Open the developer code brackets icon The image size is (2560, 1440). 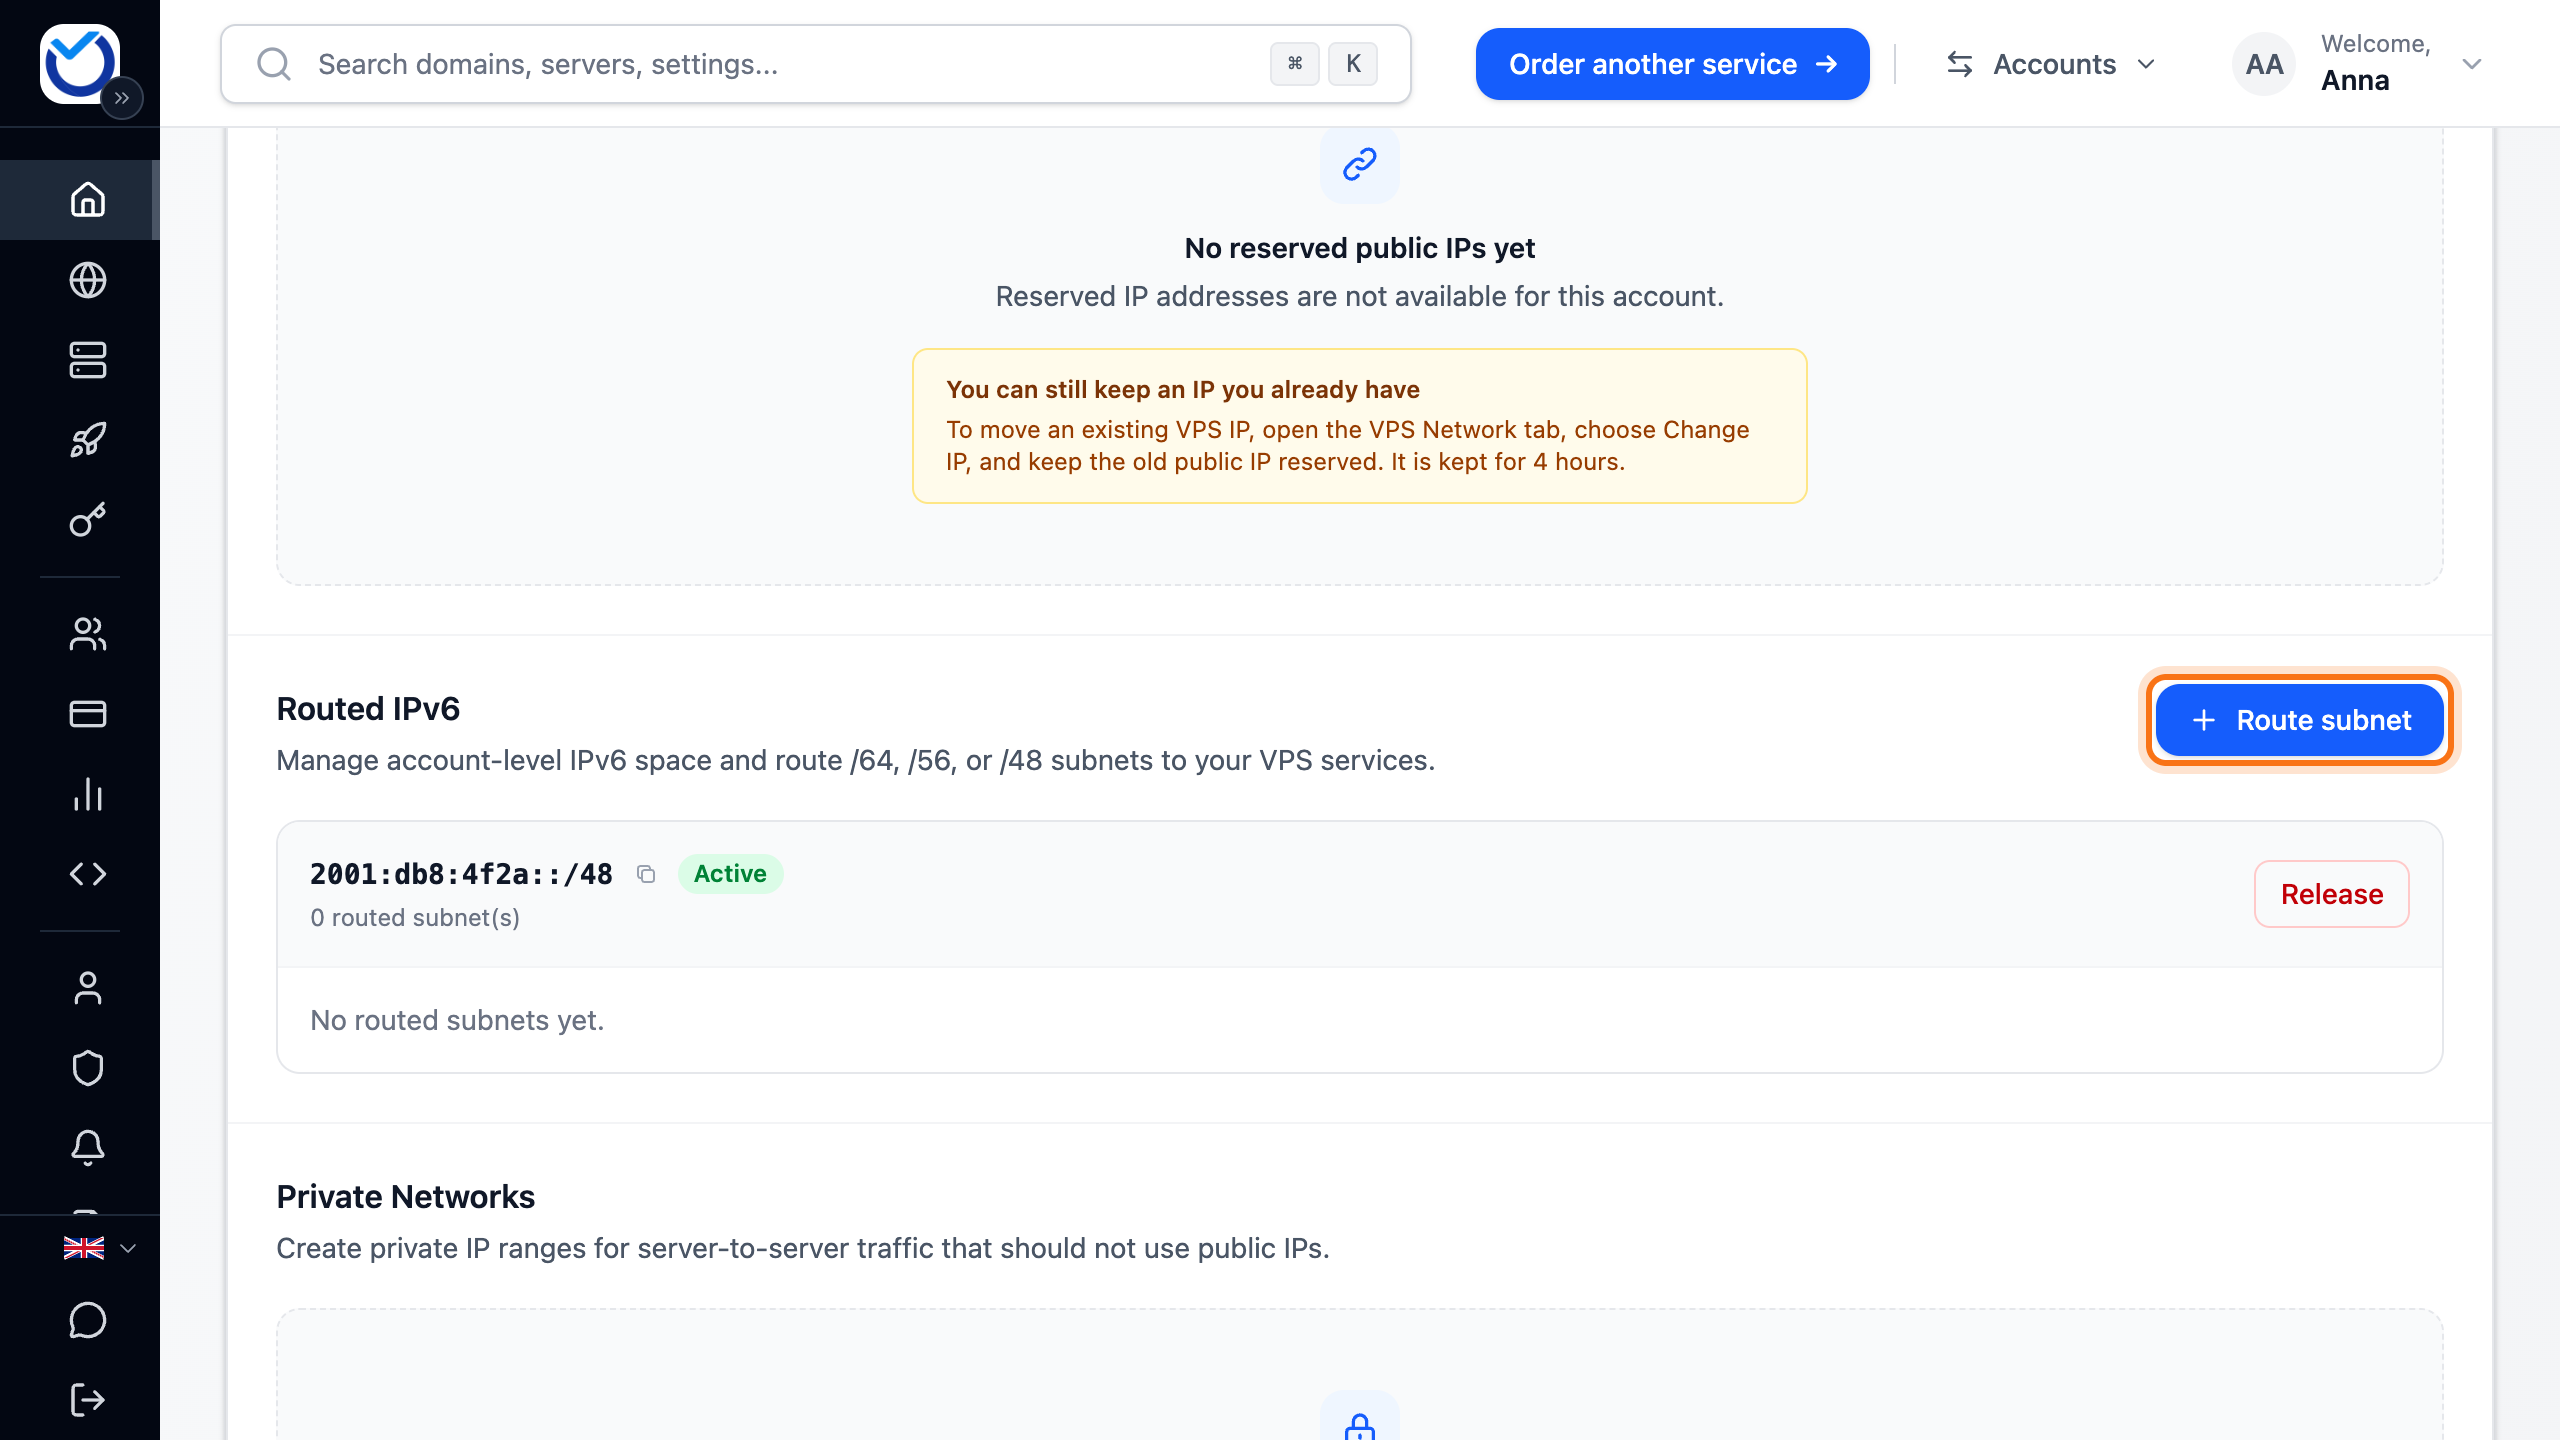(88, 874)
